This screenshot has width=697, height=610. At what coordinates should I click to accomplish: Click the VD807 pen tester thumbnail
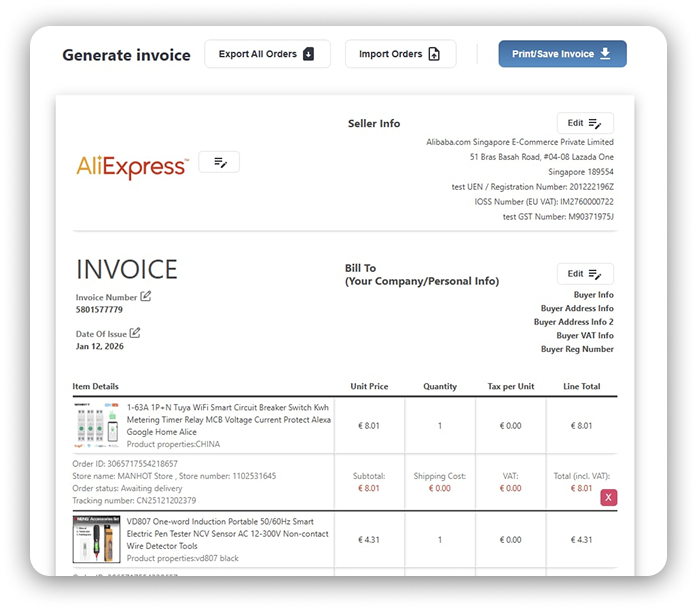pos(96,539)
